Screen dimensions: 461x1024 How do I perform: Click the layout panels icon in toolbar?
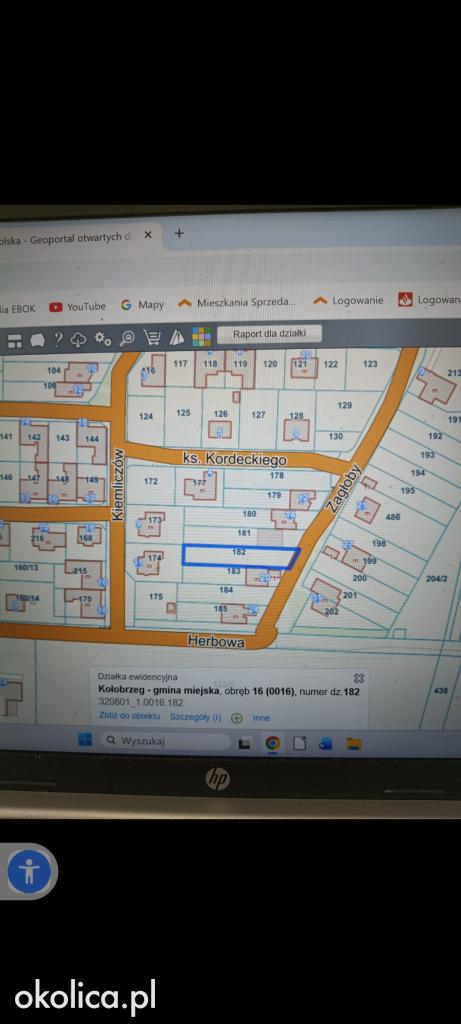tap(15, 340)
